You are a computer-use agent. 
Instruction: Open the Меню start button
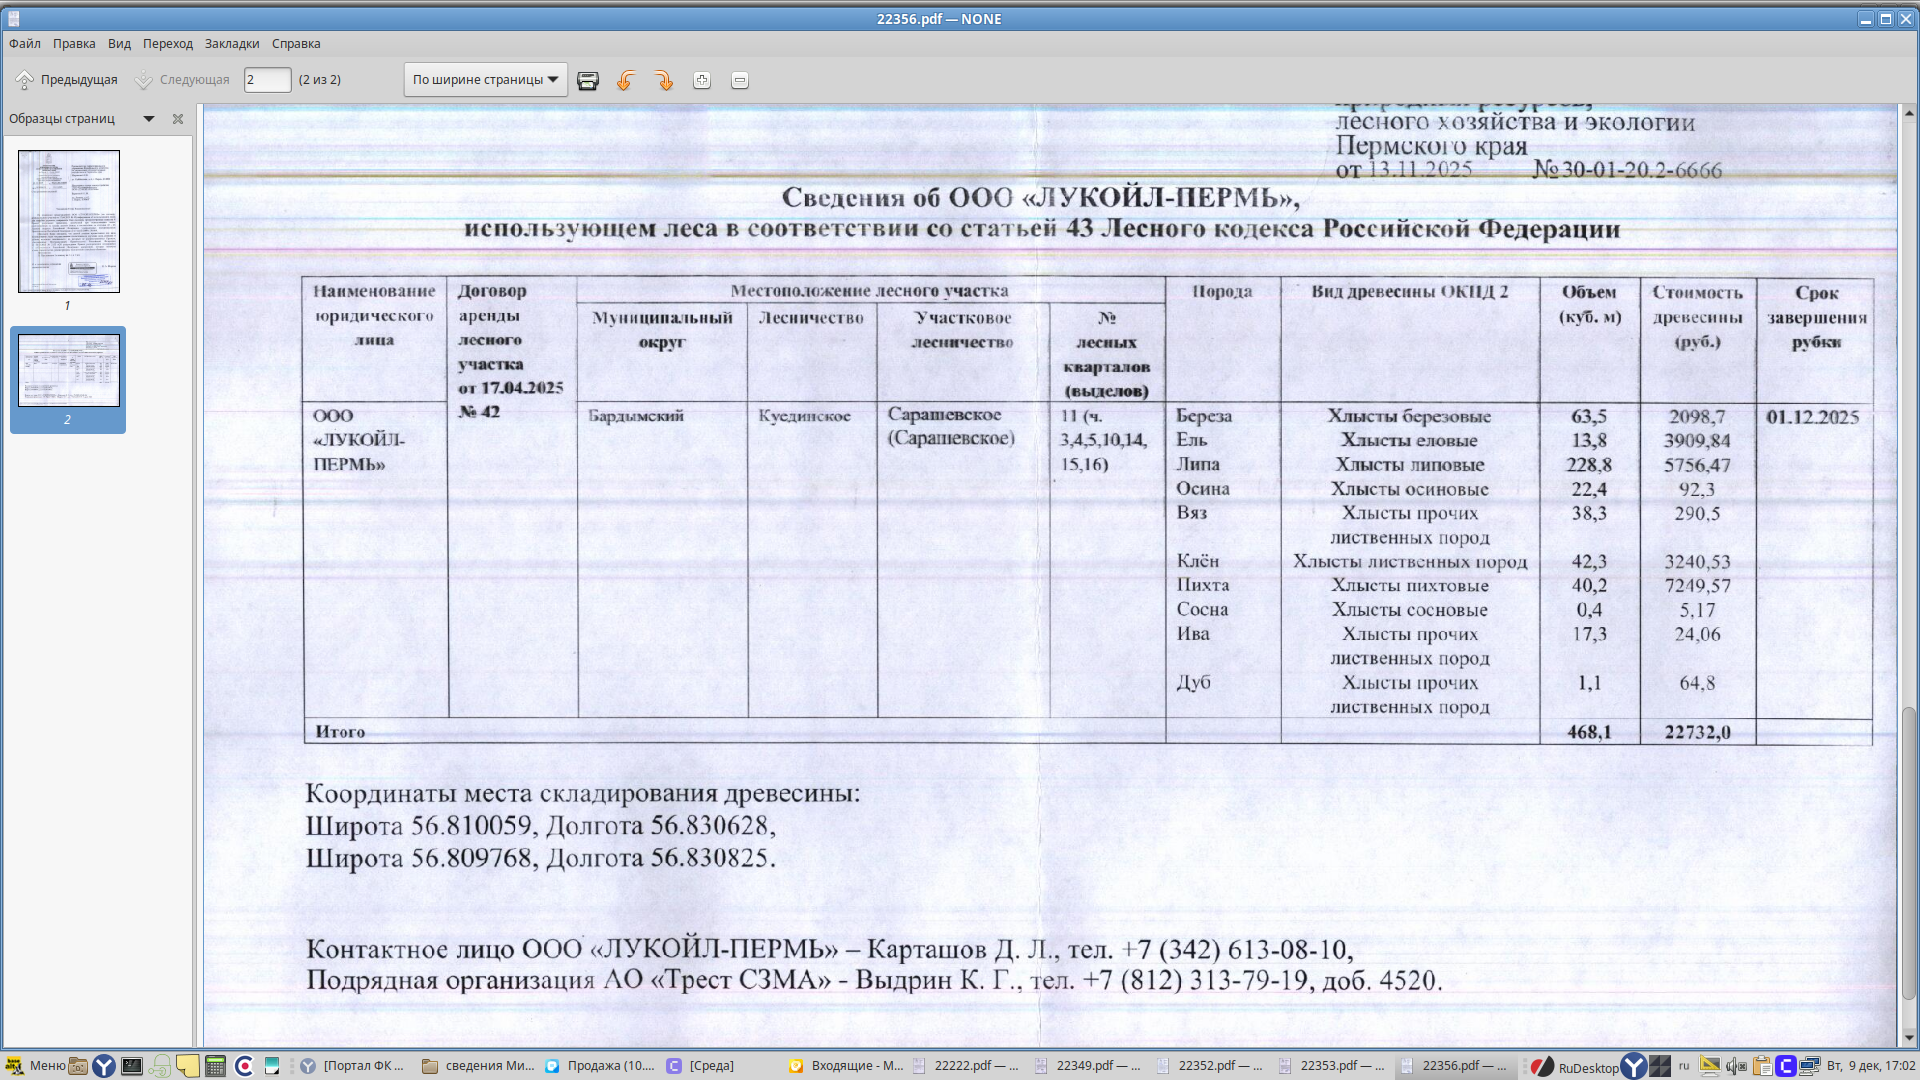[x=35, y=1066]
